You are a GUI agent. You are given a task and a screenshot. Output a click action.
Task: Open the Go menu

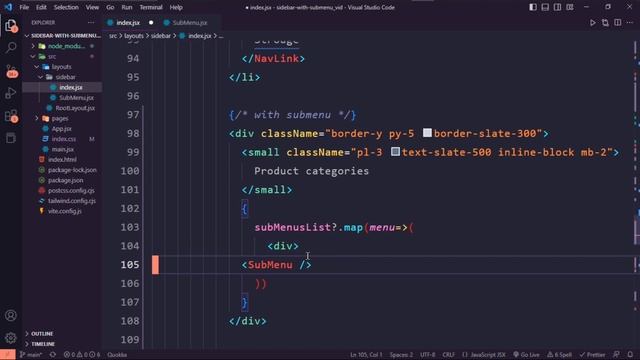click(x=110, y=7)
